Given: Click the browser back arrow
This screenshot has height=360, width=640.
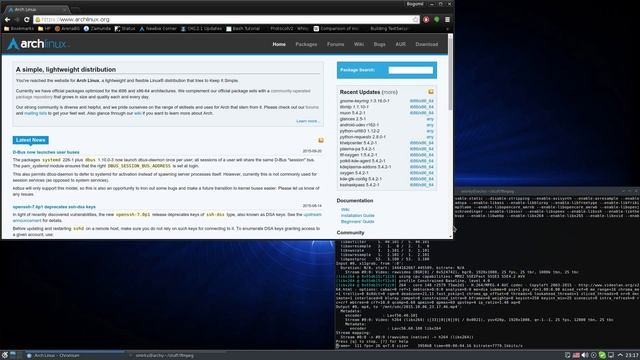Looking at the screenshot, I should click(7, 19).
